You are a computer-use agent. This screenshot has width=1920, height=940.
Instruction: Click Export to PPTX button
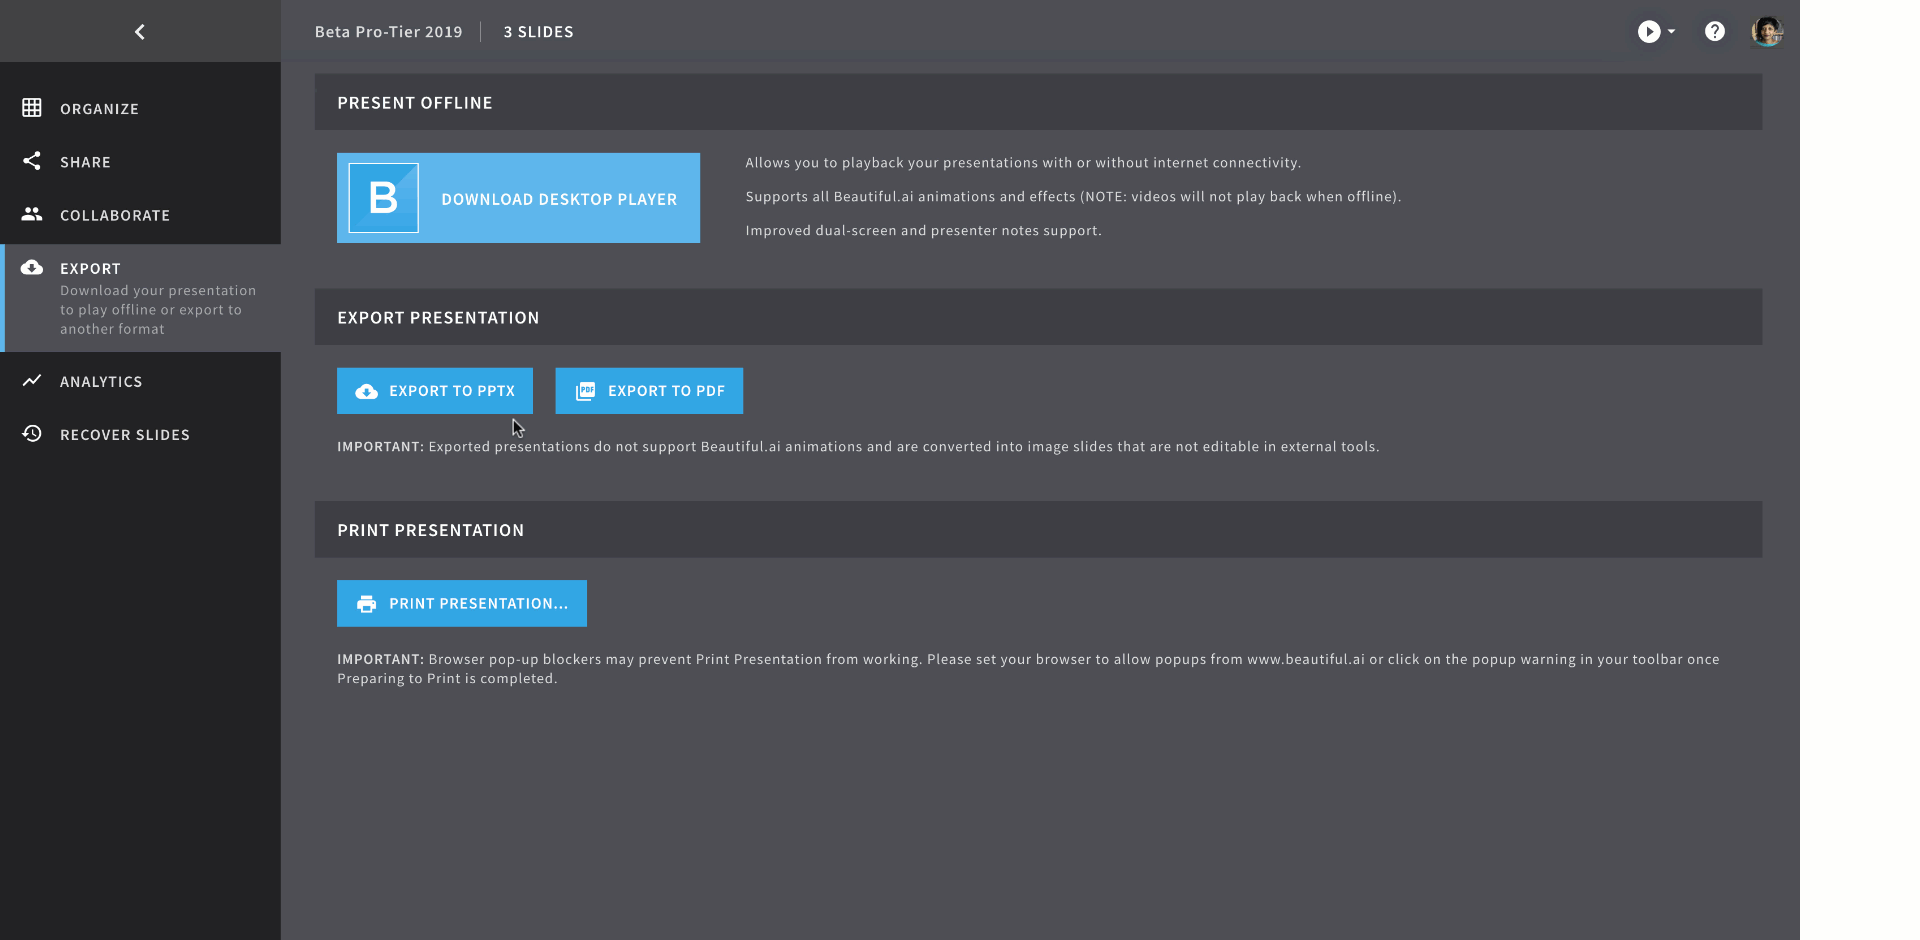coord(435,391)
